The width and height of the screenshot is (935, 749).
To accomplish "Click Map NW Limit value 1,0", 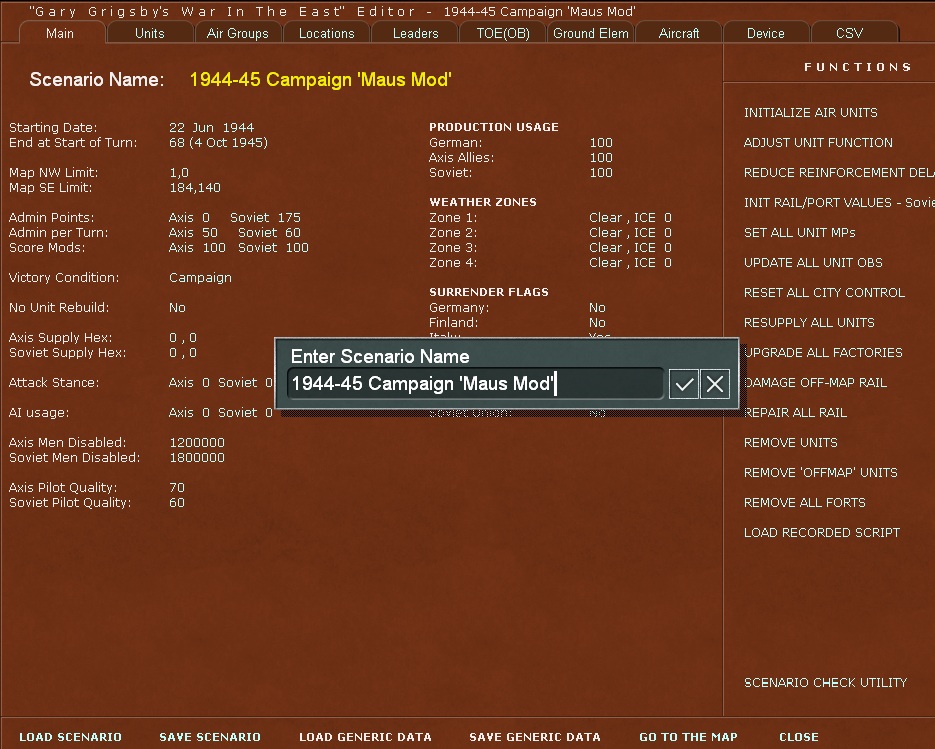I will [179, 172].
